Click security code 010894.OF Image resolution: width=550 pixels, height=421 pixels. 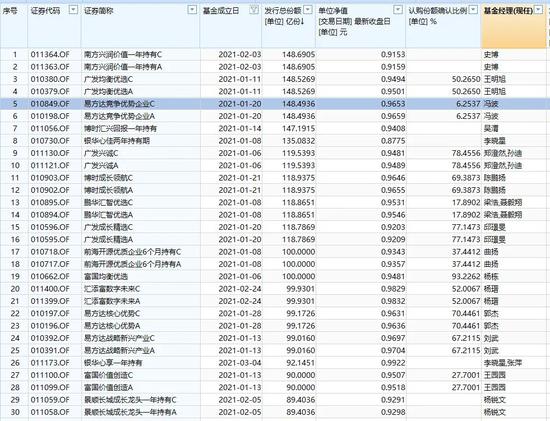tap(50, 215)
